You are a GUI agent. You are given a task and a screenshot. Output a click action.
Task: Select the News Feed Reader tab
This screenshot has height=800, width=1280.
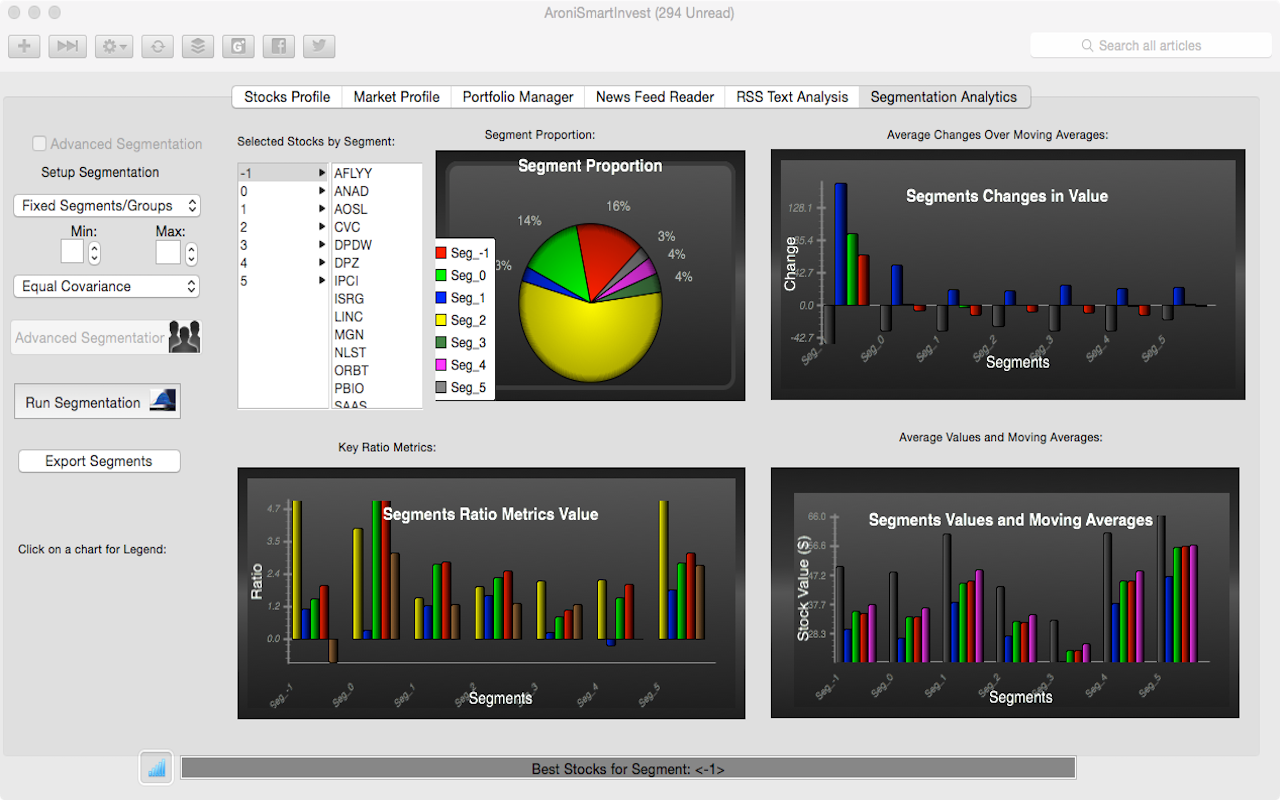click(655, 97)
